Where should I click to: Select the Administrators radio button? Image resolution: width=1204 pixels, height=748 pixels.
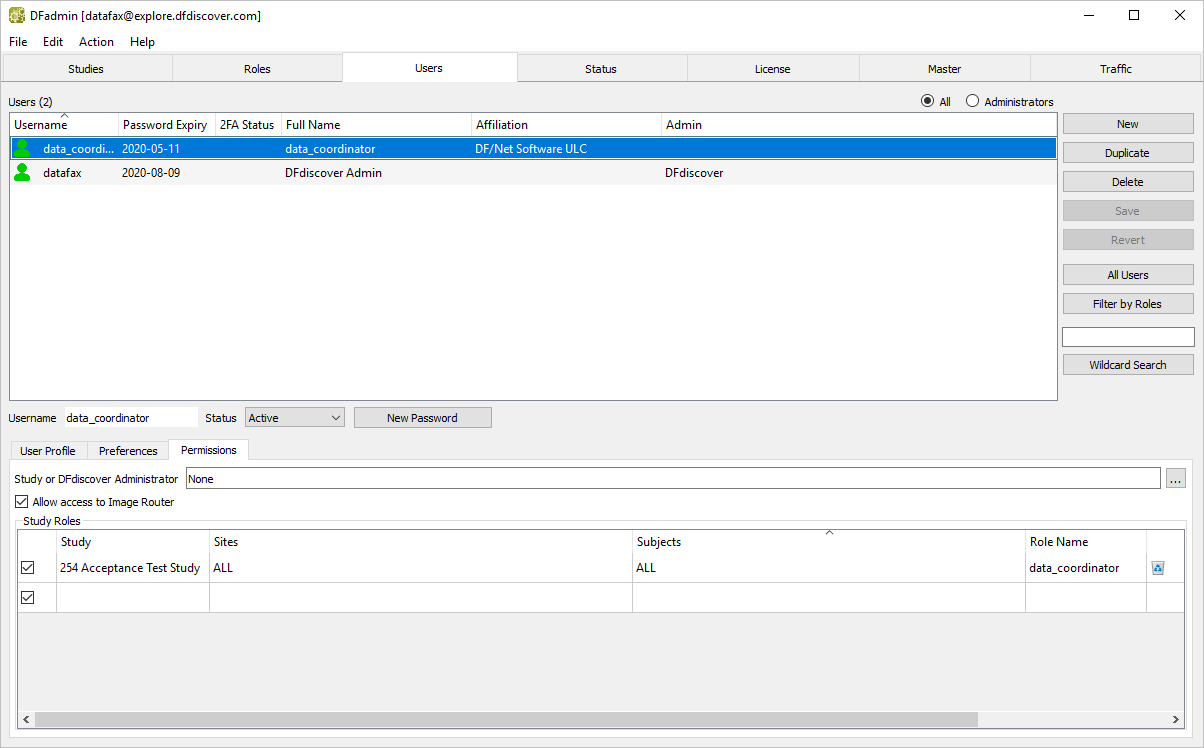pos(972,102)
